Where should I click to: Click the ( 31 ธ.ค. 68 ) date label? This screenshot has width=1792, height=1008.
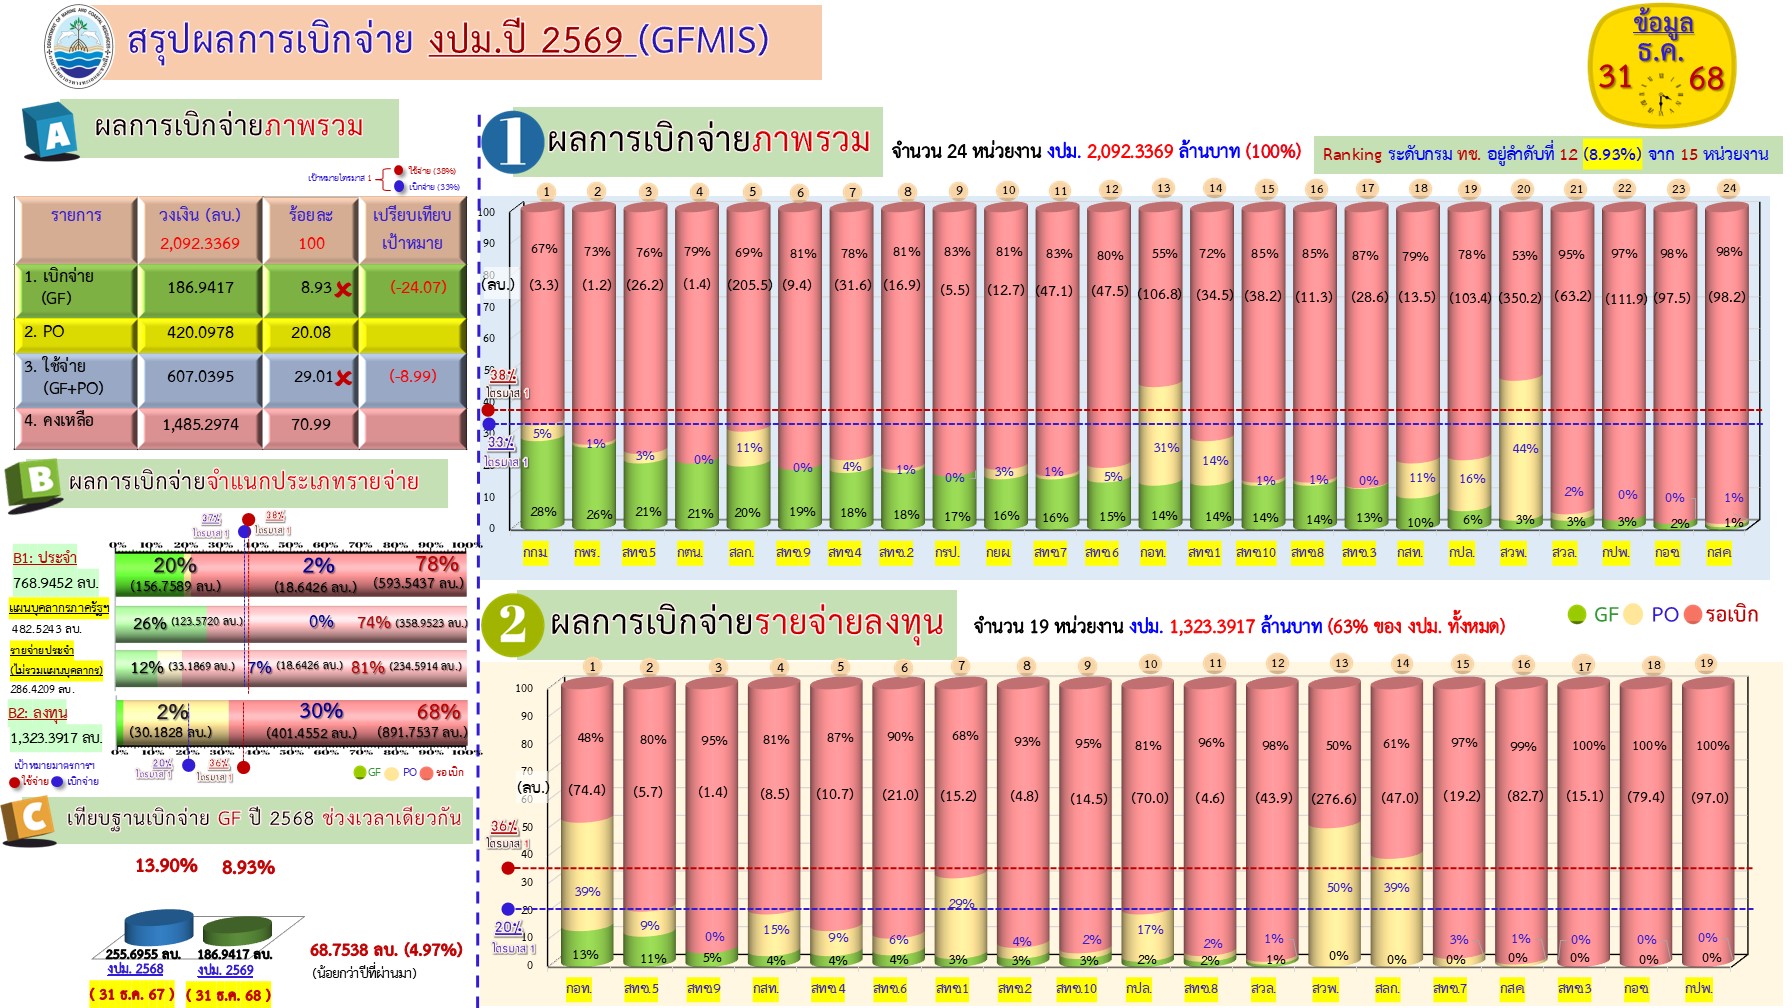[x=227, y=996]
